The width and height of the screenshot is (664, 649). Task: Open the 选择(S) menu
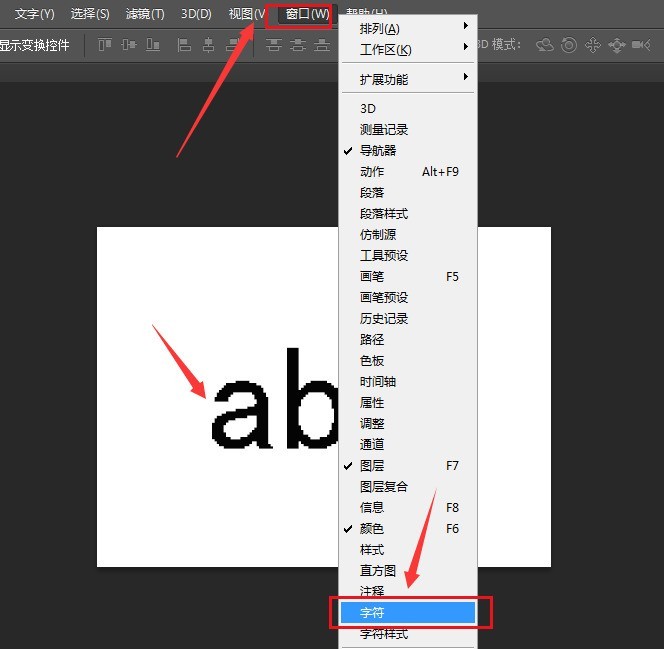click(x=90, y=14)
